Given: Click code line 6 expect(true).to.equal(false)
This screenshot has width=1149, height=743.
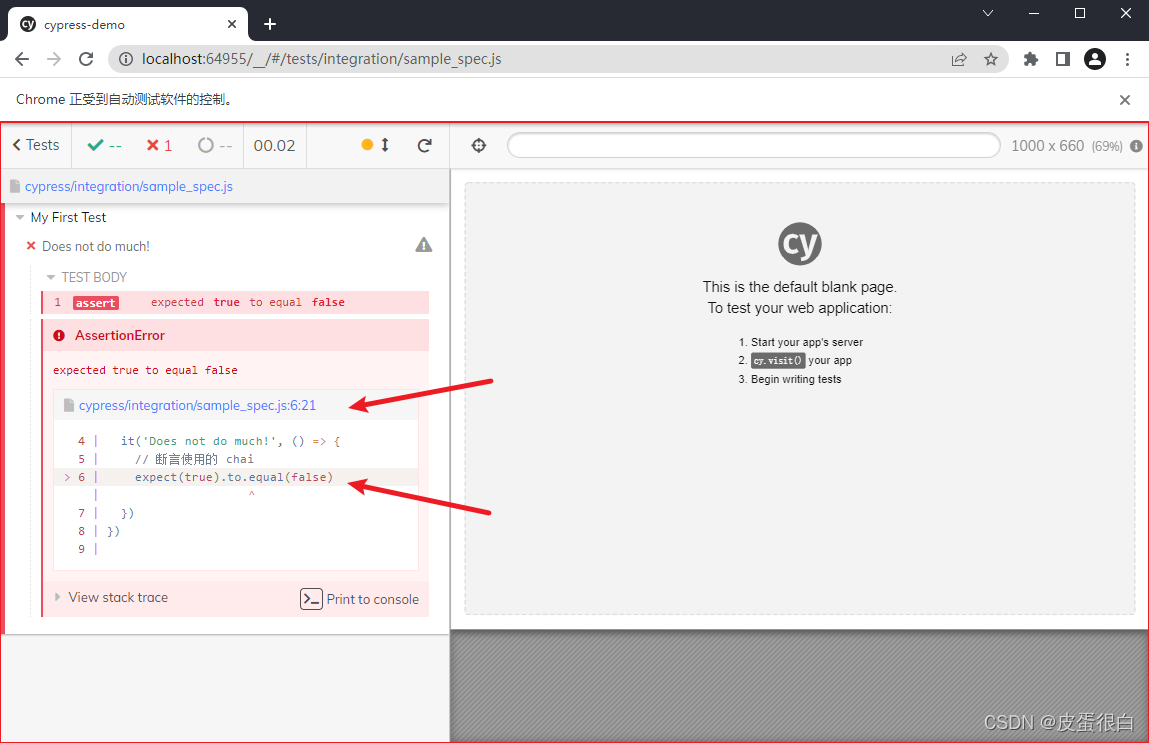Looking at the screenshot, I should [234, 477].
